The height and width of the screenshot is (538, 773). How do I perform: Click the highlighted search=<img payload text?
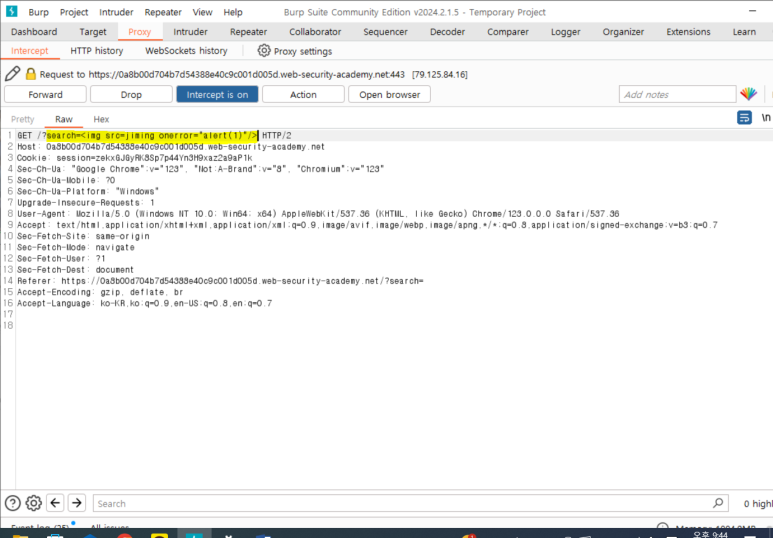tap(152, 135)
